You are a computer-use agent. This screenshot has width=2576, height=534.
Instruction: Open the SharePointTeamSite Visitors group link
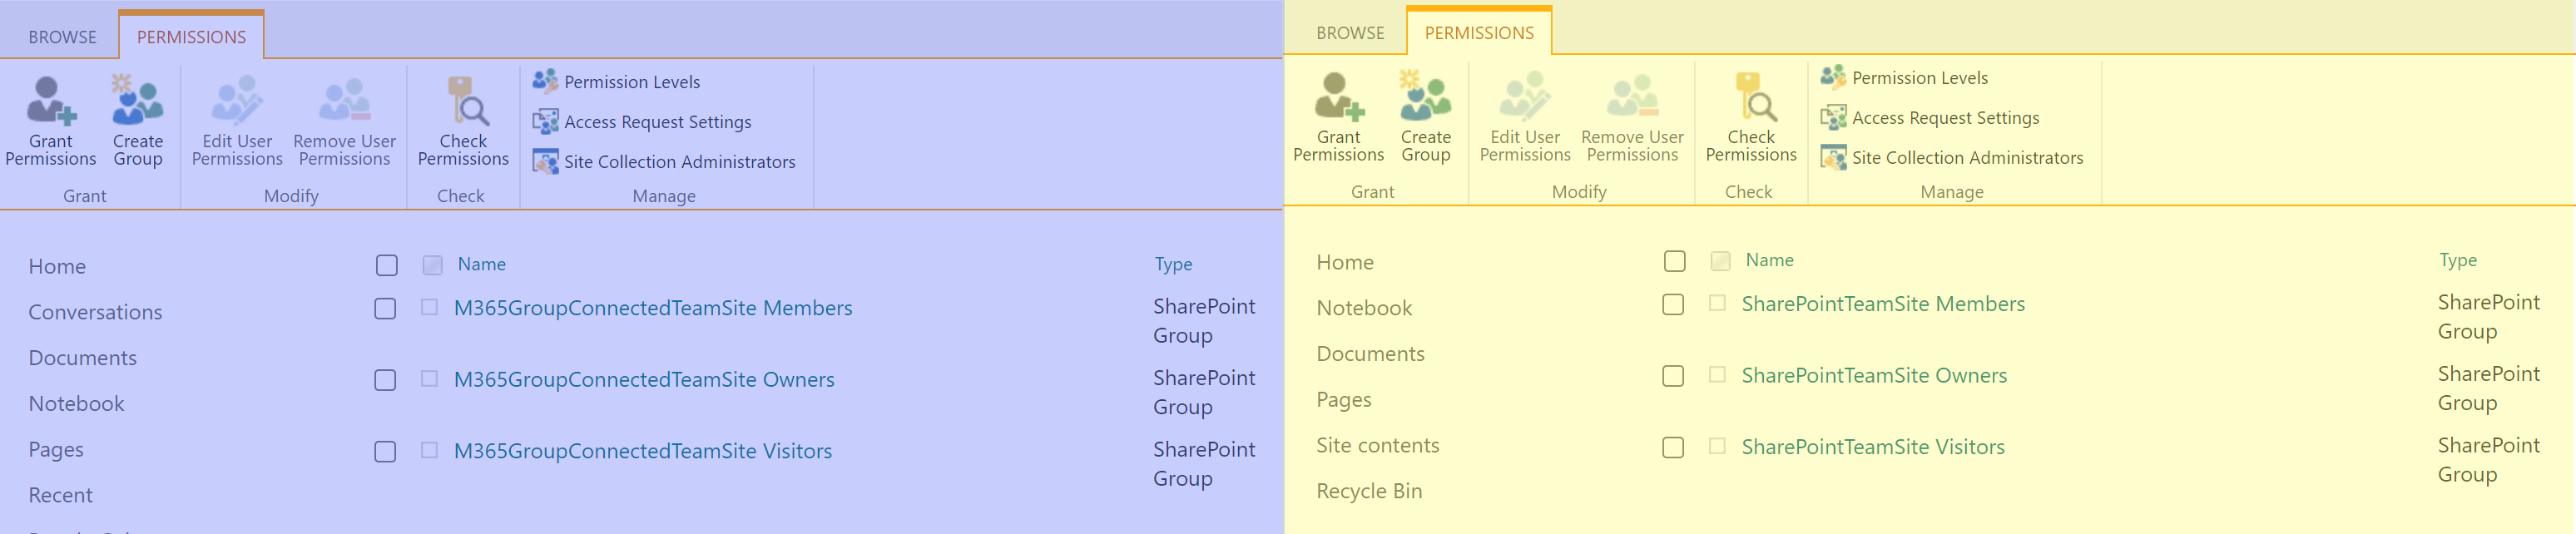coord(1872,447)
